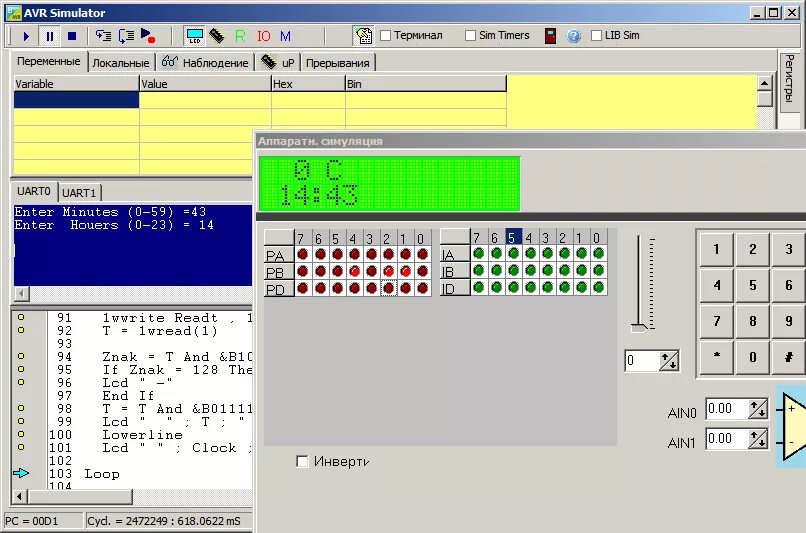This screenshot has height=533, width=806.
Task: Enable the Терминал checkbox
Action: tap(386, 35)
